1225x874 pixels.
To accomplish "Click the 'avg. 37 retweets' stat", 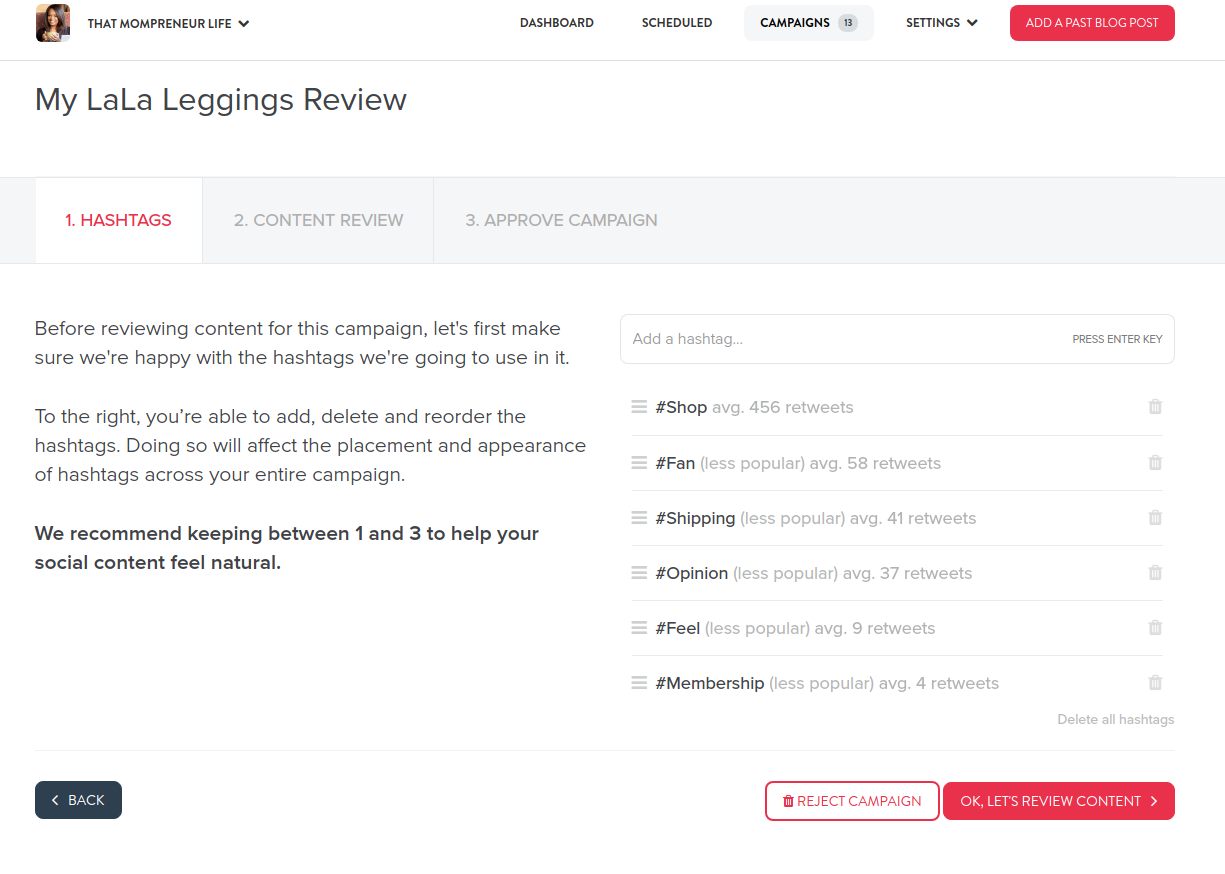I will pyautogui.click(x=907, y=573).
